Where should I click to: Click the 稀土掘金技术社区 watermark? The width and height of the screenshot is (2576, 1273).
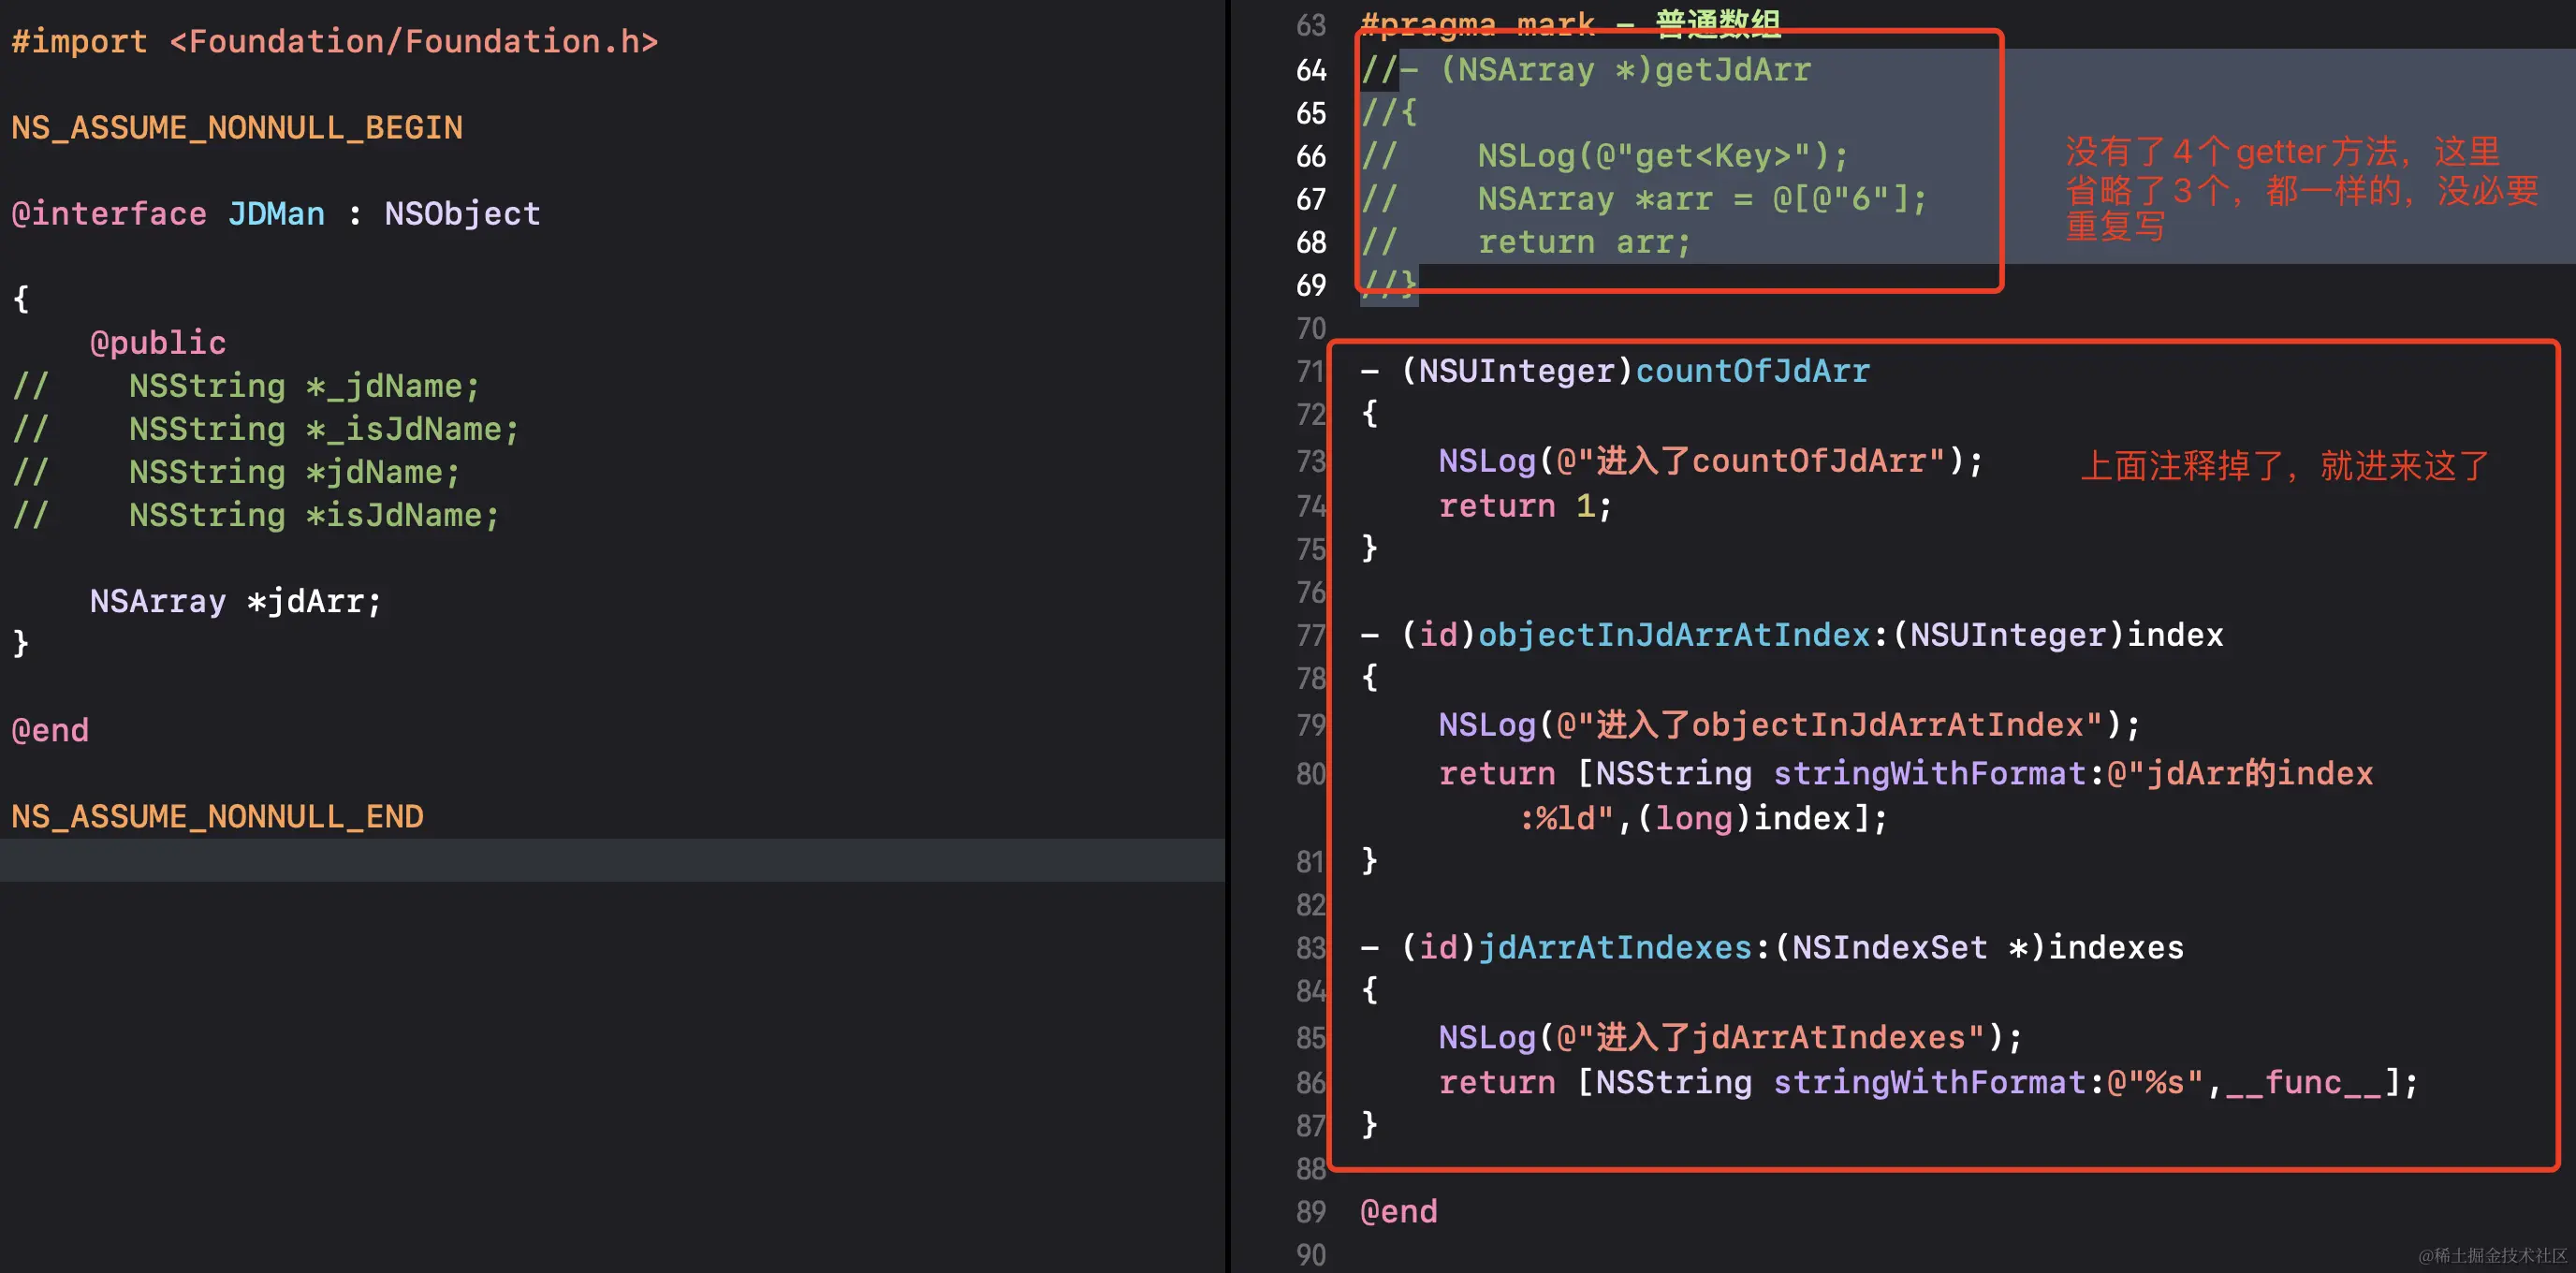tap(2492, 1255)
